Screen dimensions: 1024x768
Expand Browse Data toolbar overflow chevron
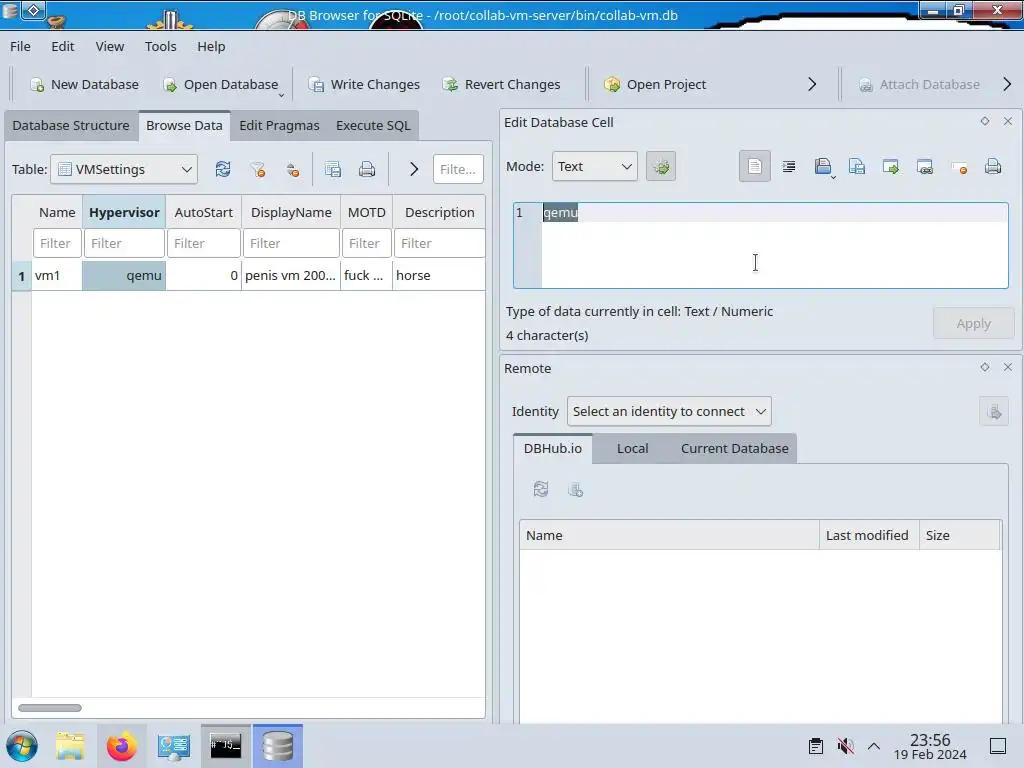click(x=413, y=169)
